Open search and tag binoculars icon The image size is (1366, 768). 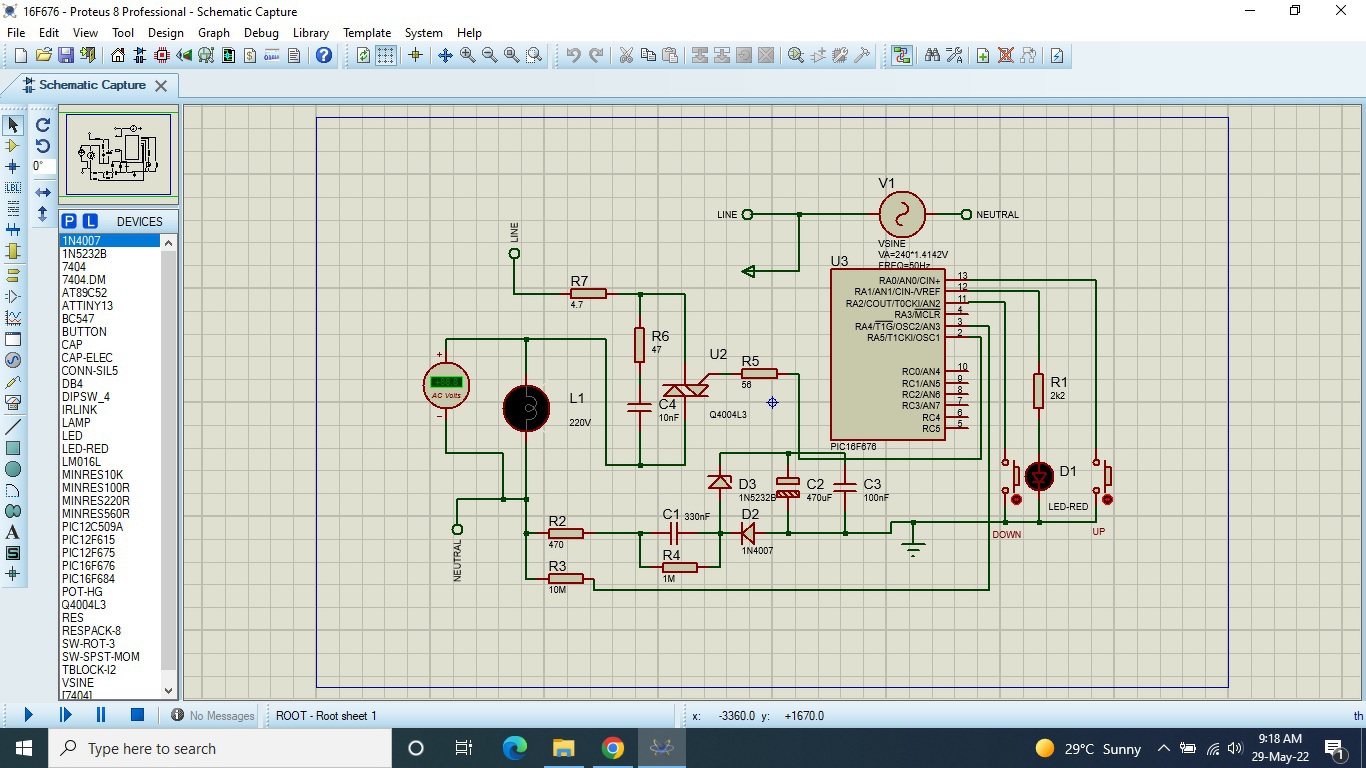(932, 56)
